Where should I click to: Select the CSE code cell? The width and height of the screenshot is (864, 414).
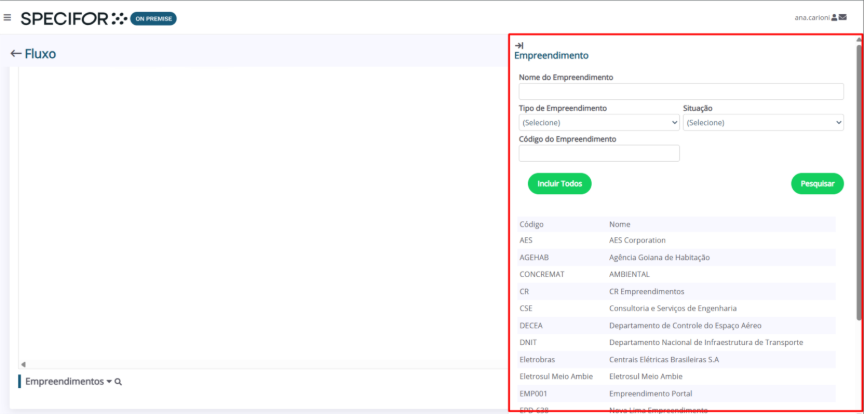(526, 308)
